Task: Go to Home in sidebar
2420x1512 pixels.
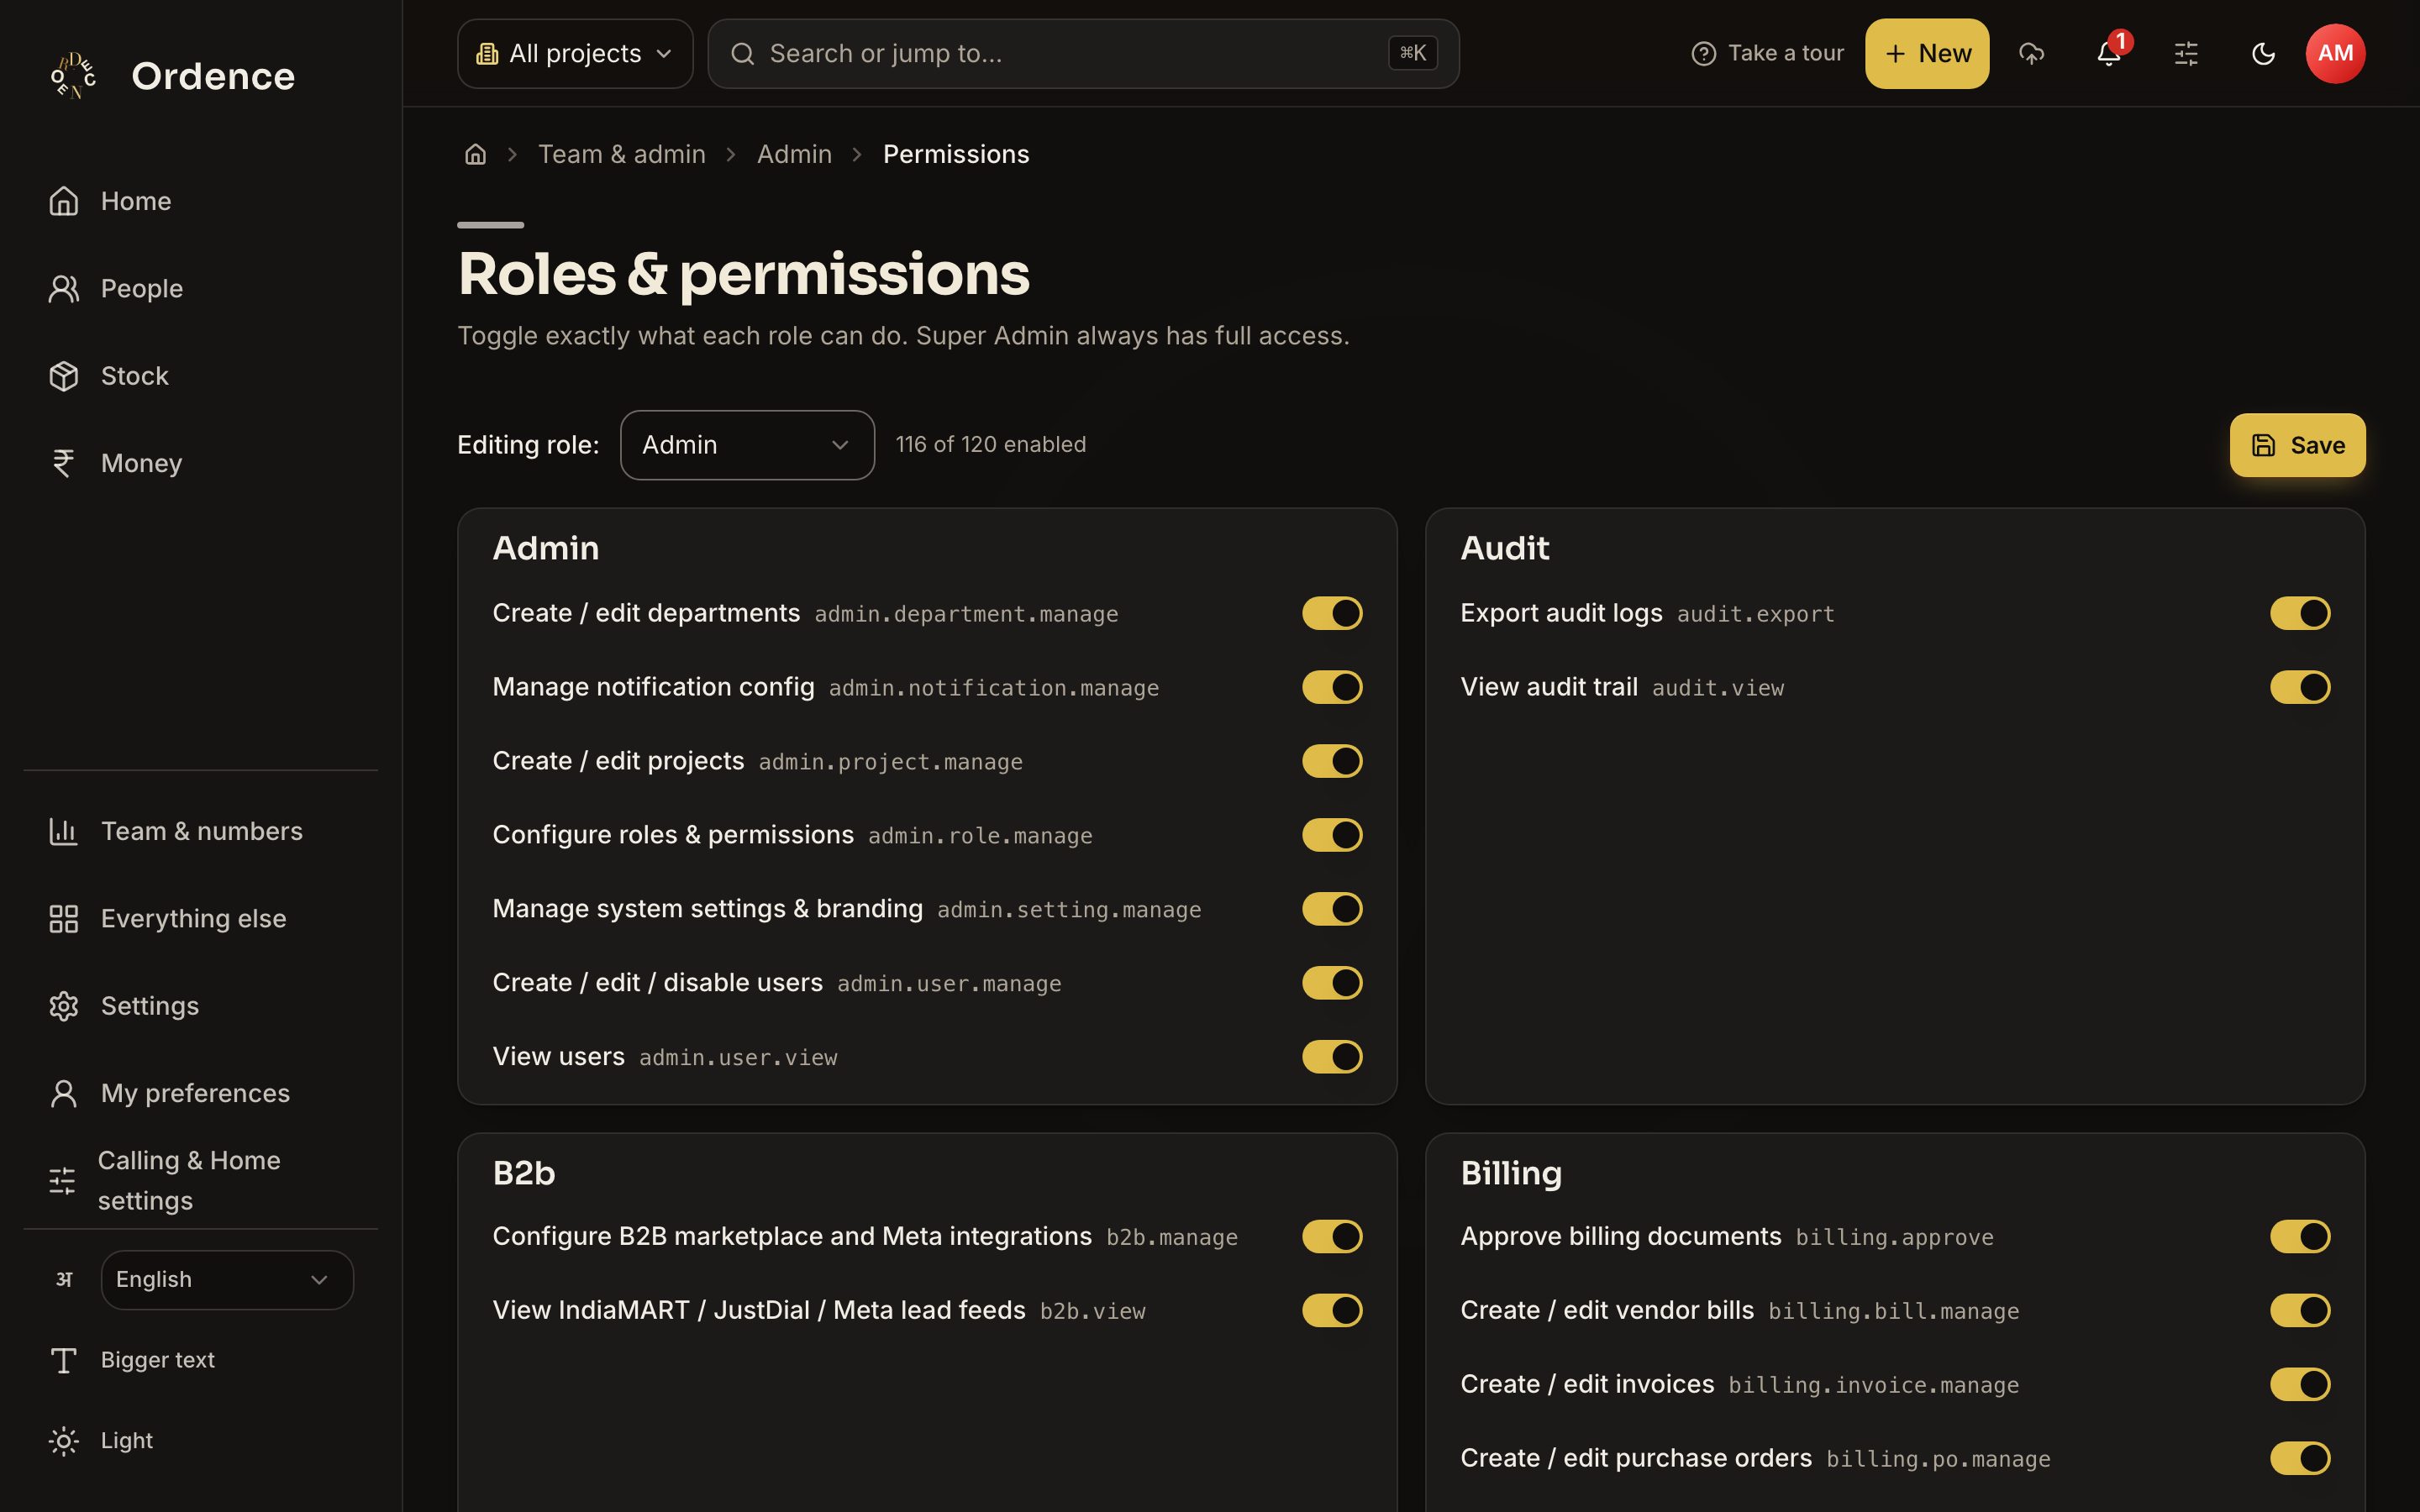Action: [x=200, y=201]
